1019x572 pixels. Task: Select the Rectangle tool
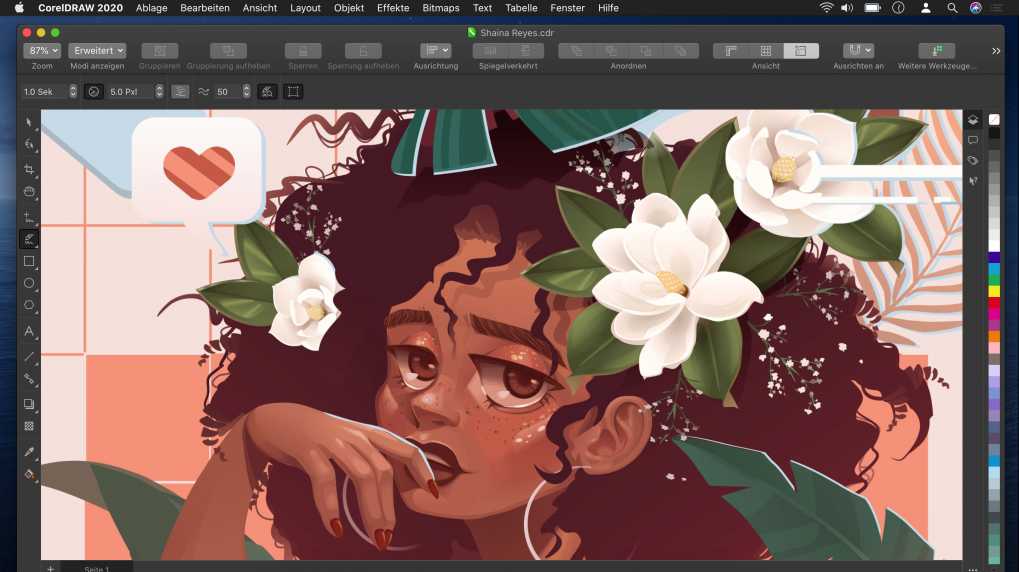coord(29,261)
